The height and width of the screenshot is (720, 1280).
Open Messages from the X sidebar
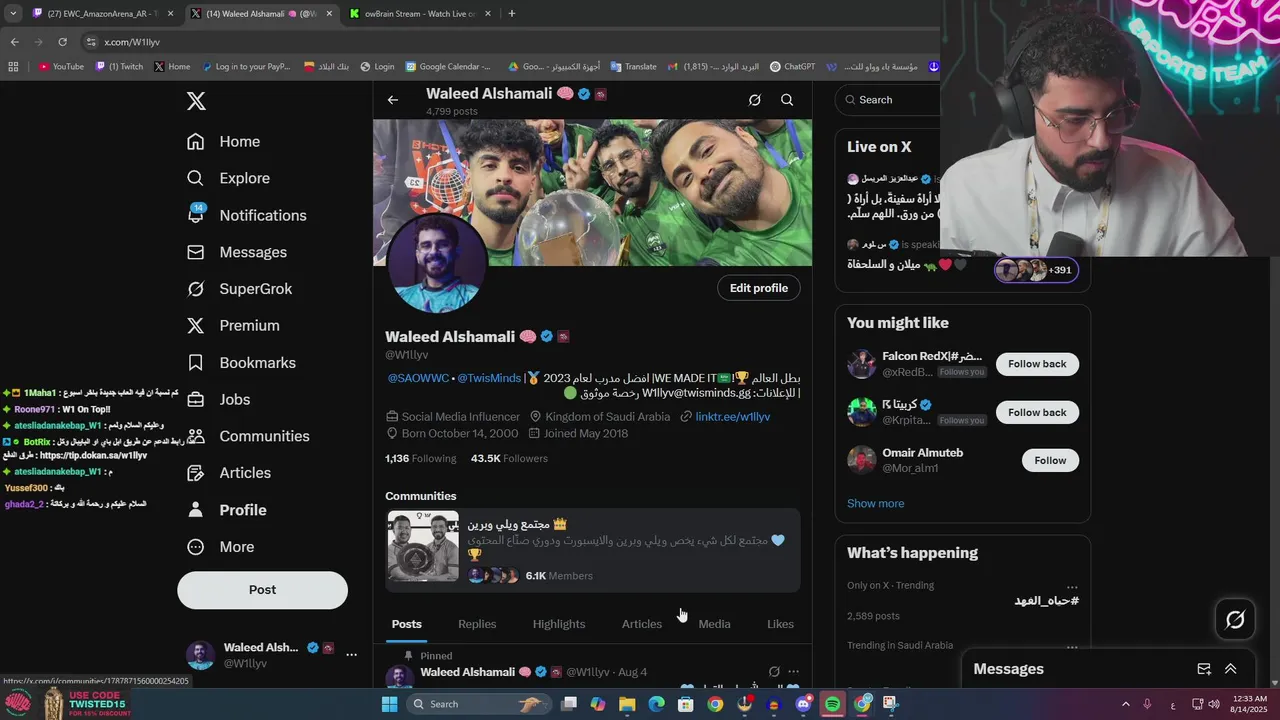(237, 252)
